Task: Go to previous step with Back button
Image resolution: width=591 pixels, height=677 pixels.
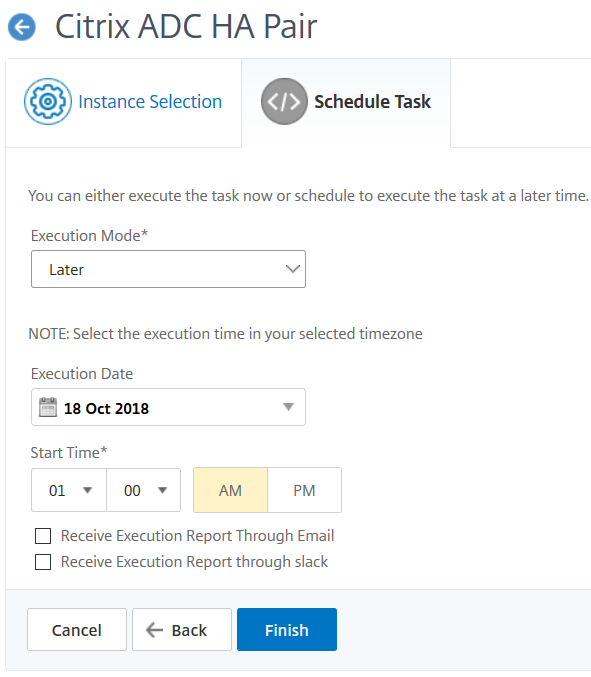Action: (x=182, y=630)
